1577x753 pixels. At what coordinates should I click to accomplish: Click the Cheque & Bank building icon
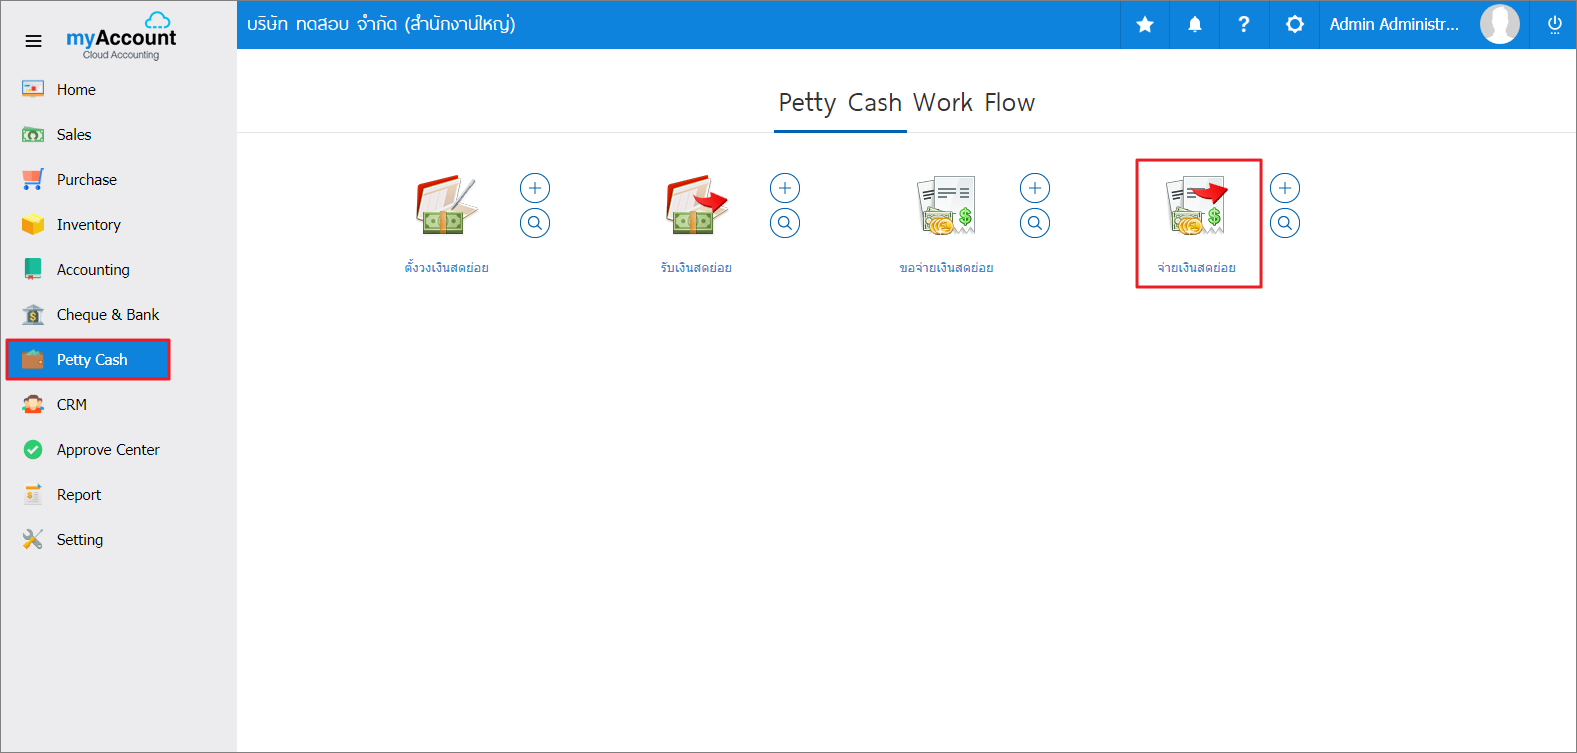tap(33, 314)
